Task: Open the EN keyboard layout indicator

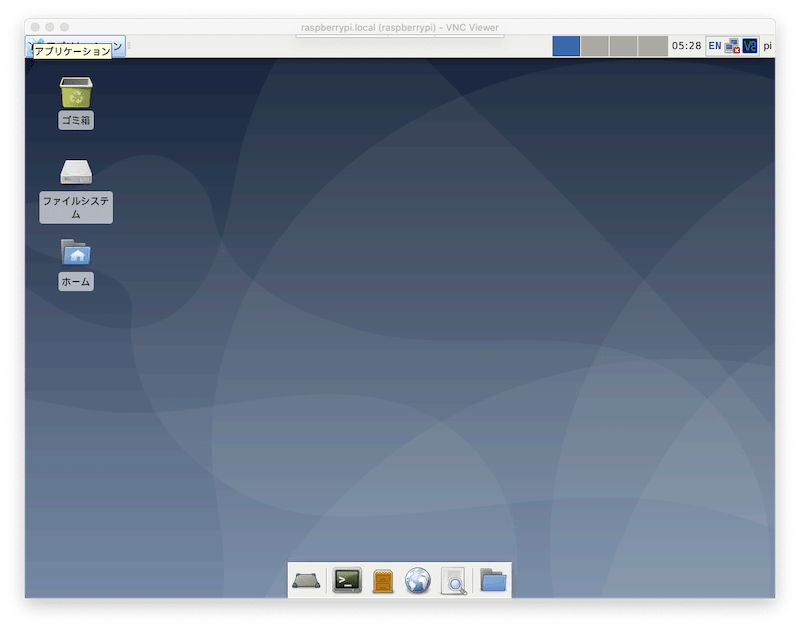Action: click(715, 46)
